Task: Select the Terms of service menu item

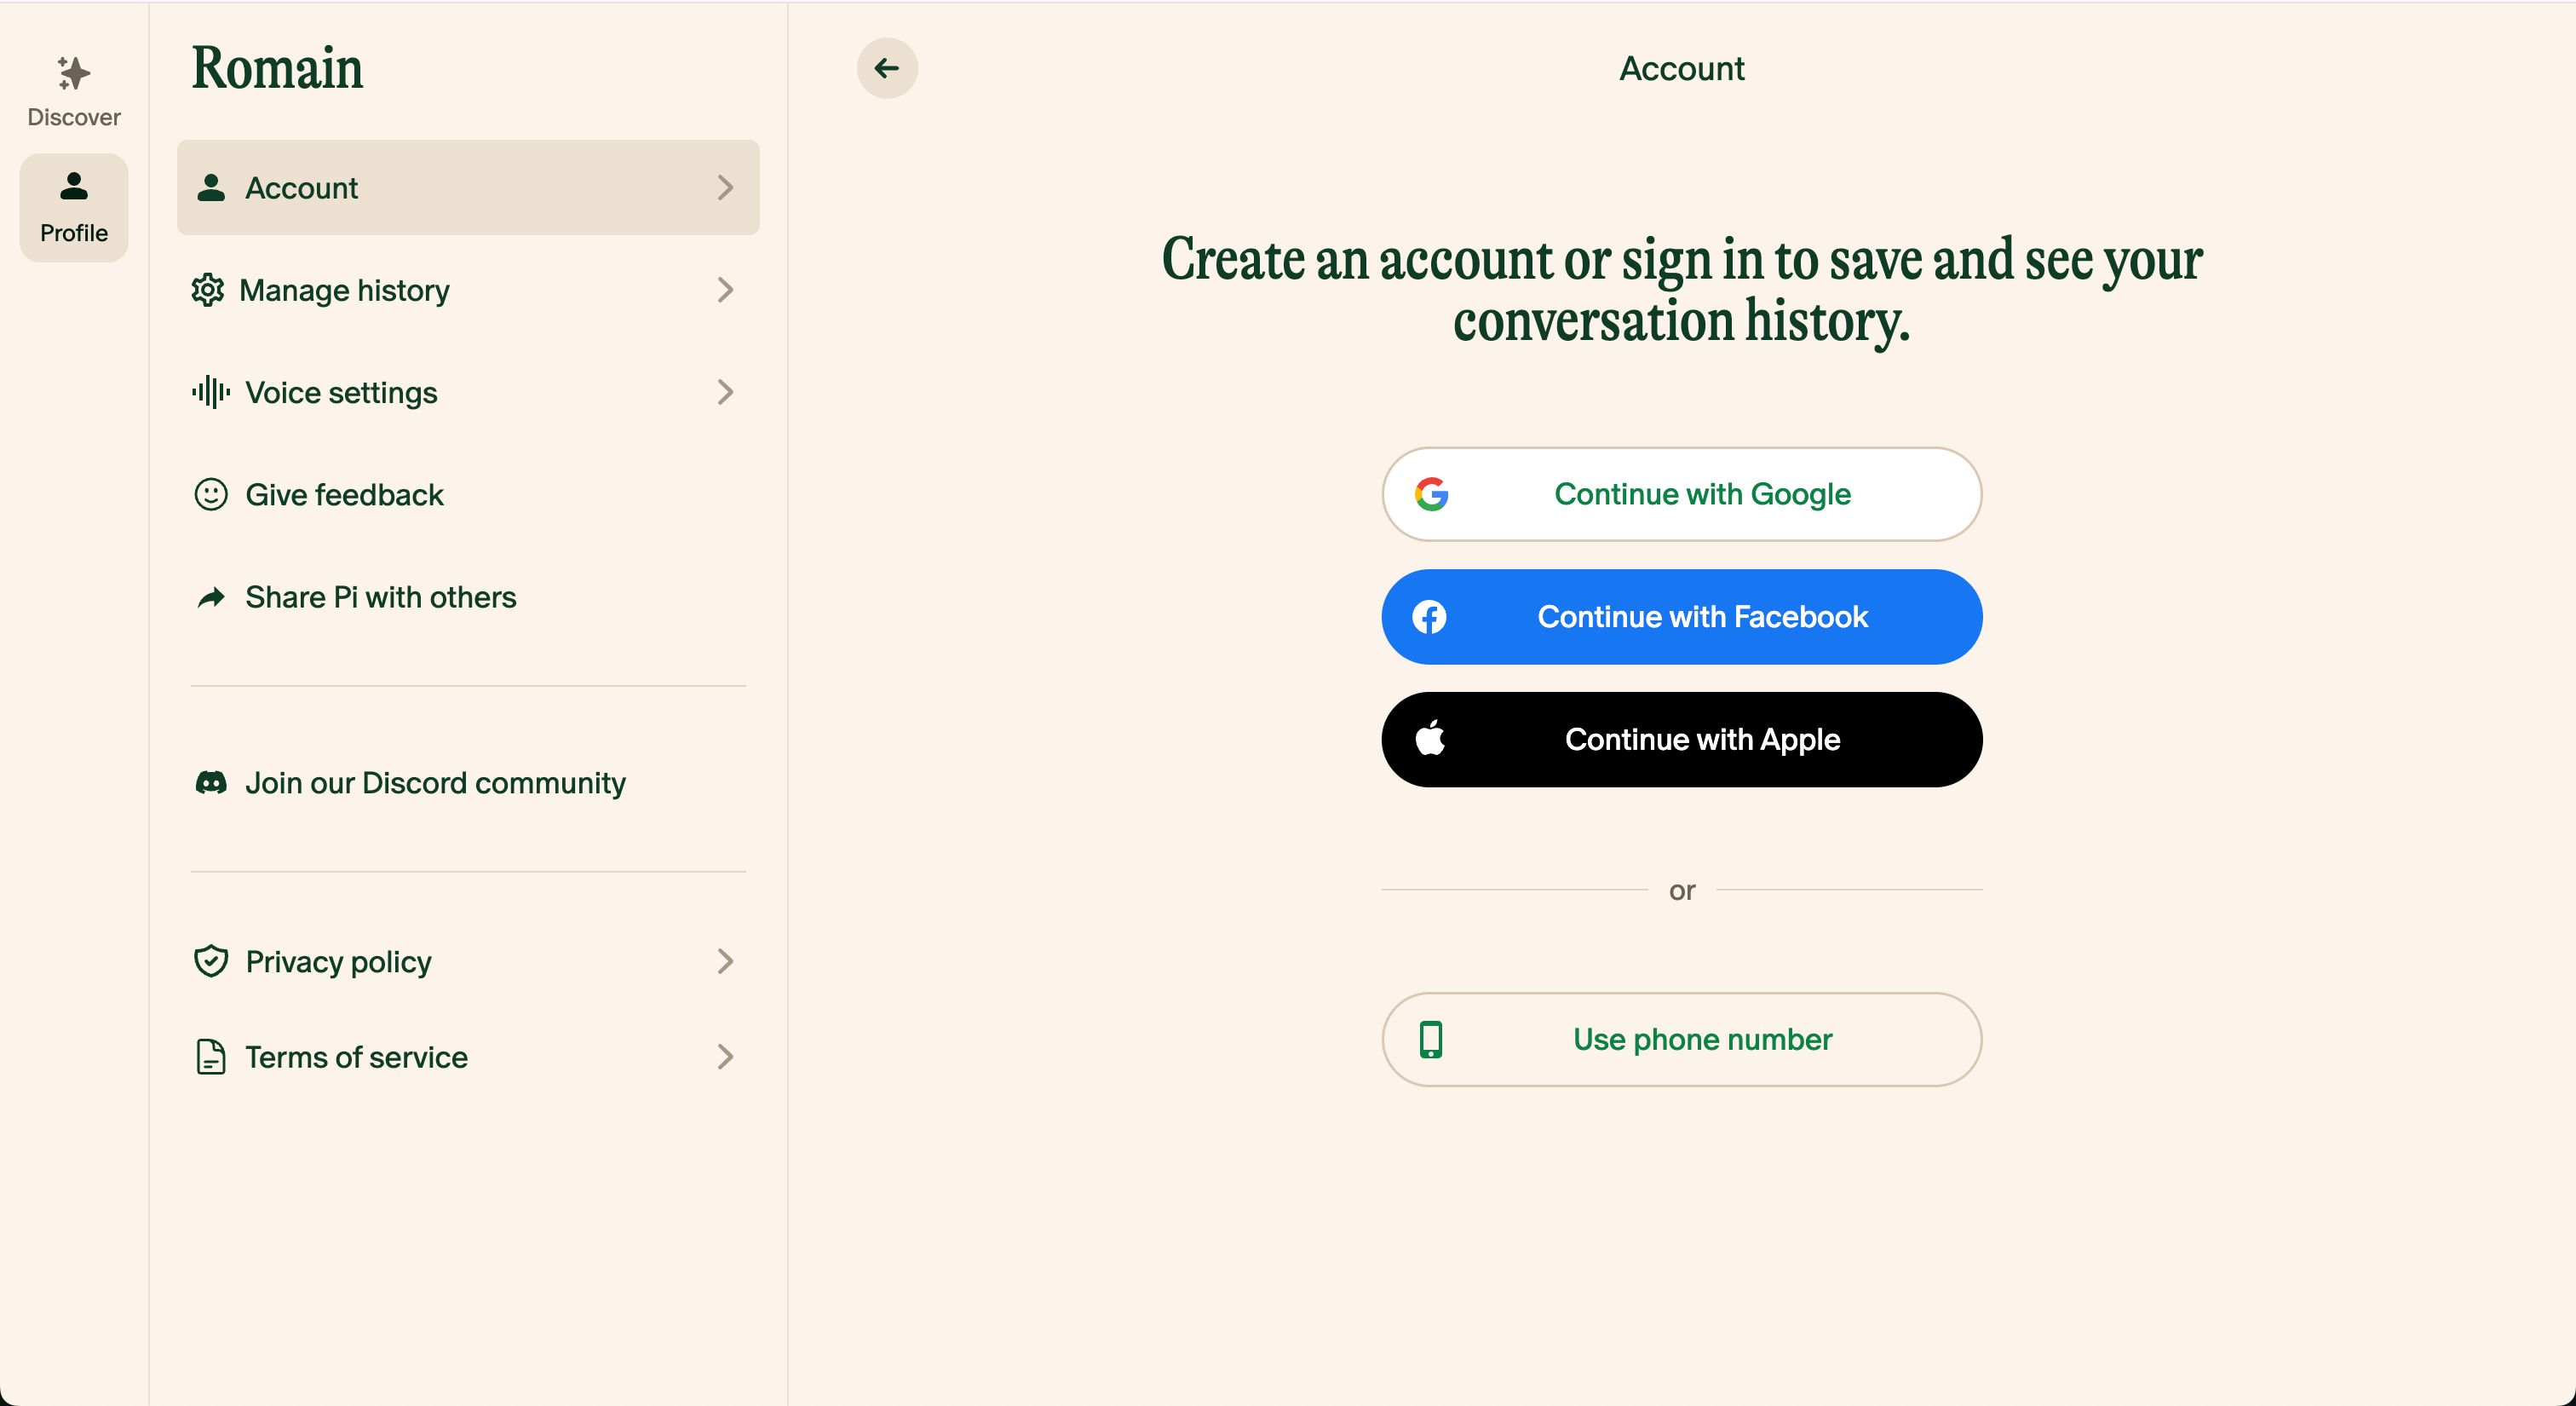Action: [x=467, y=1057]
